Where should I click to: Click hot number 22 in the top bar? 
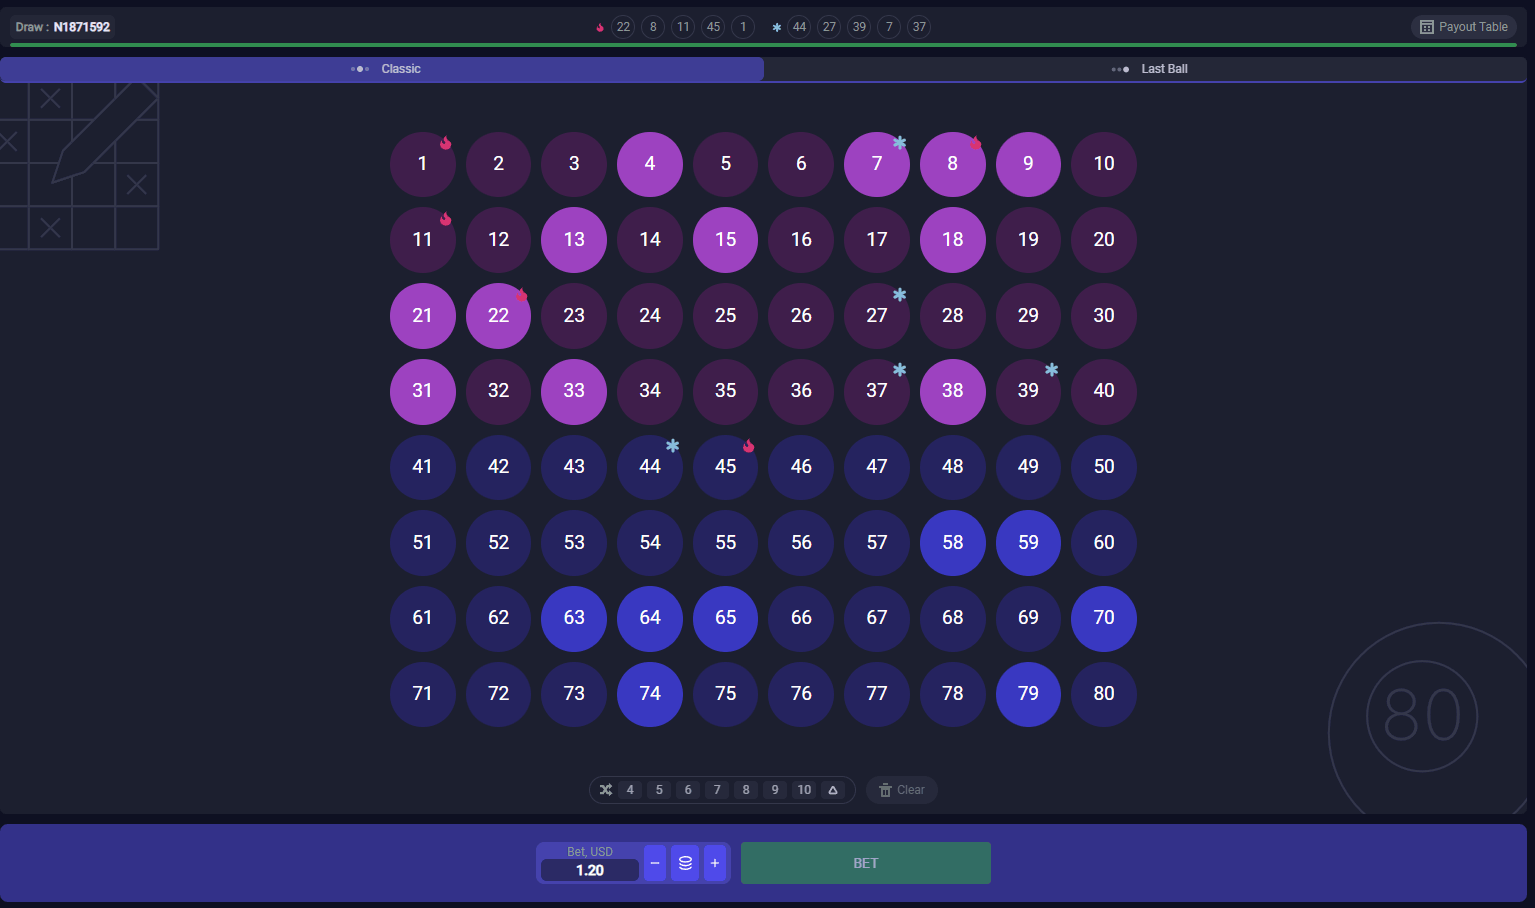pos(623,27)
